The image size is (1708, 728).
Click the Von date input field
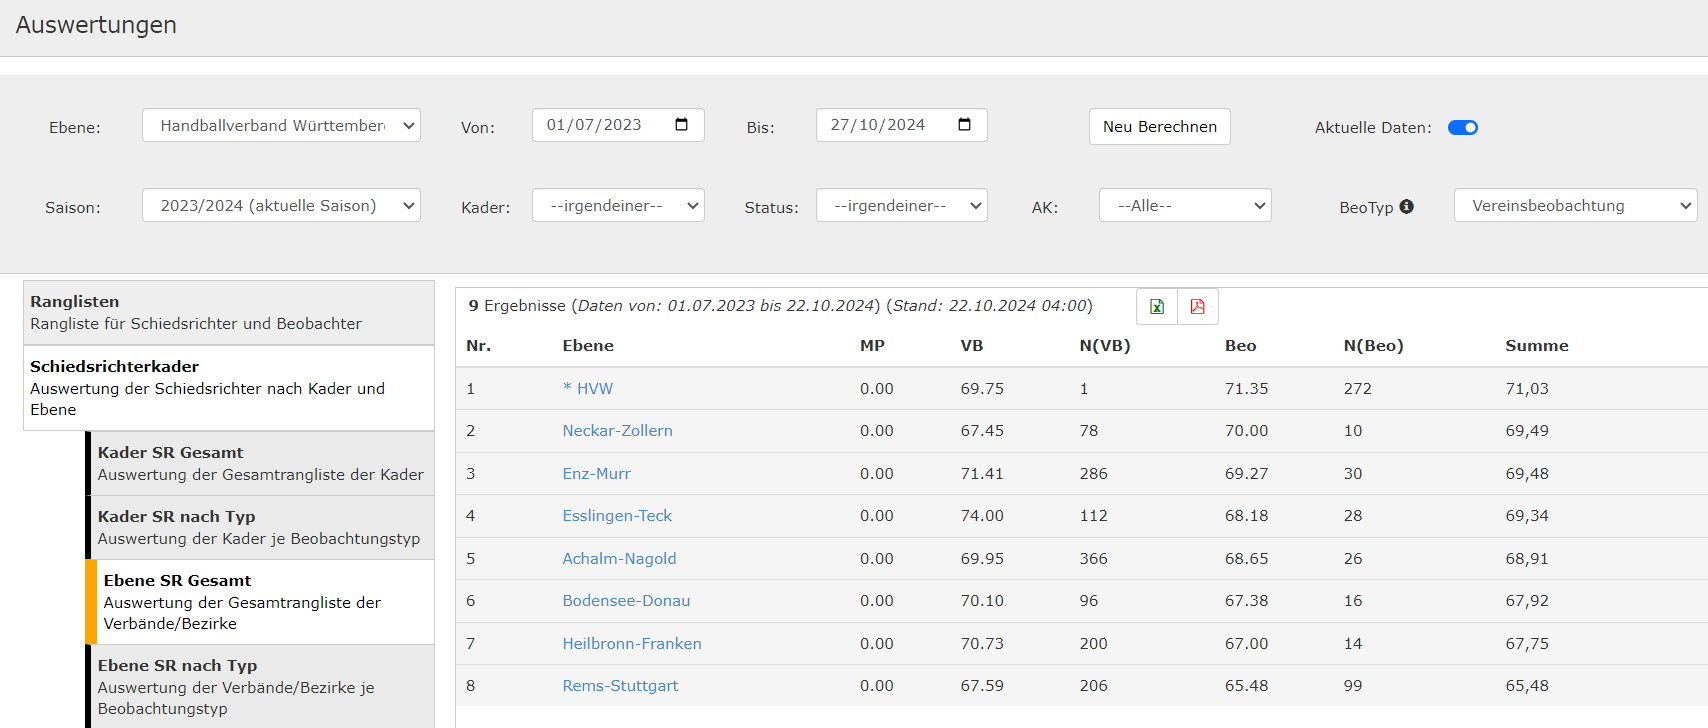600,125
